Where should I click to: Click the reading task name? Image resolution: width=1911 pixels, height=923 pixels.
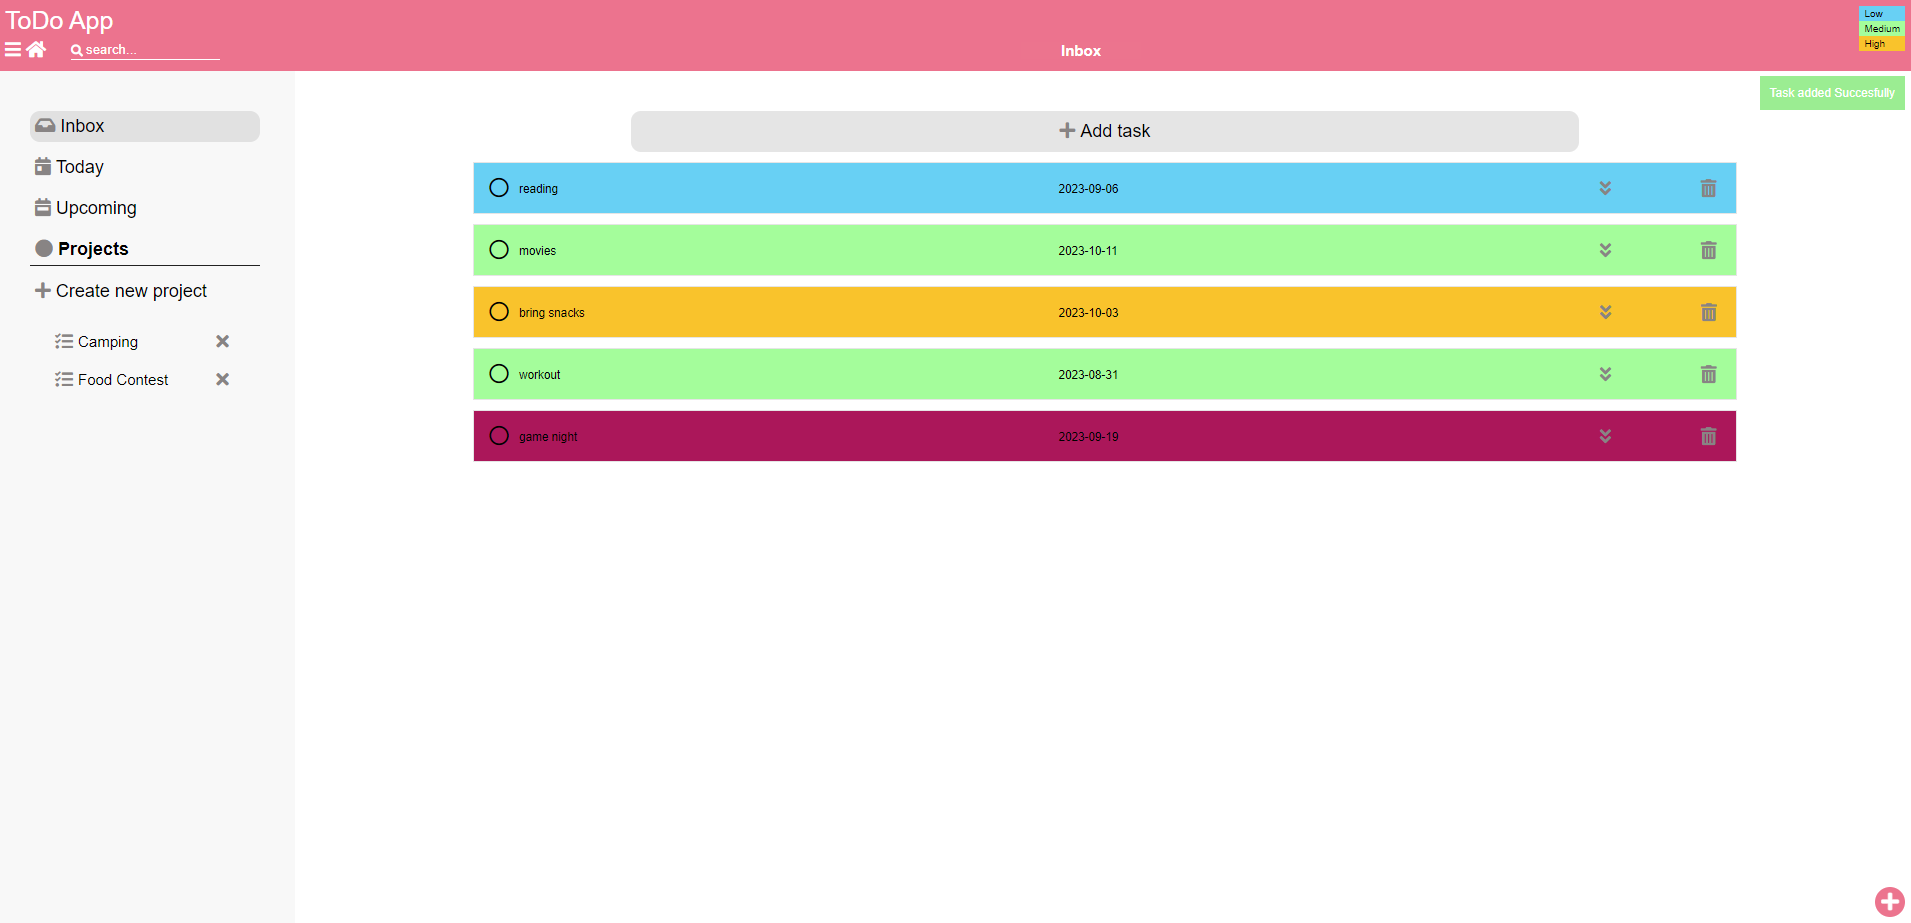tap(538, 189)
